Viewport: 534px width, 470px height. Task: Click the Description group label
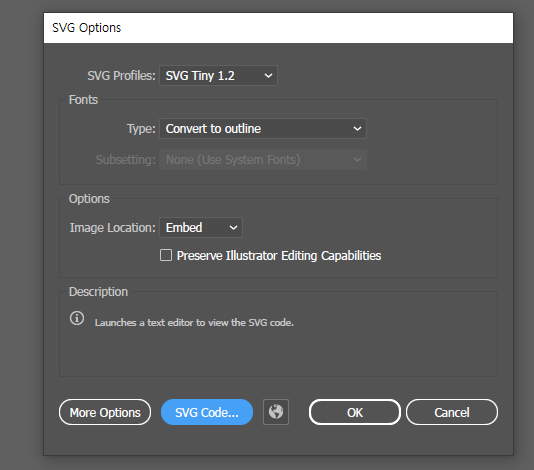[98, 292]
